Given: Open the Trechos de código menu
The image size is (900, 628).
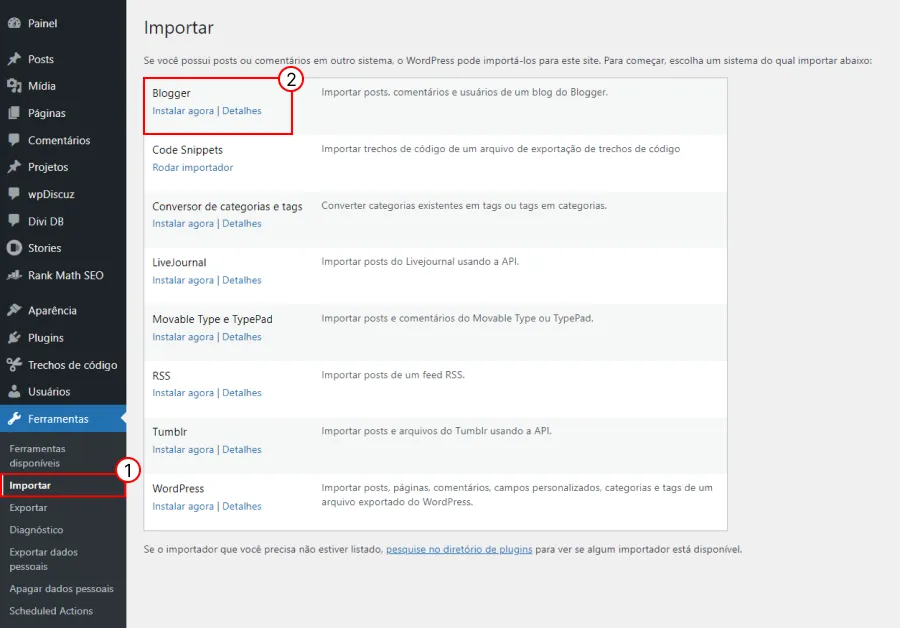Looking at the screenshot, I should coord(72,365).
